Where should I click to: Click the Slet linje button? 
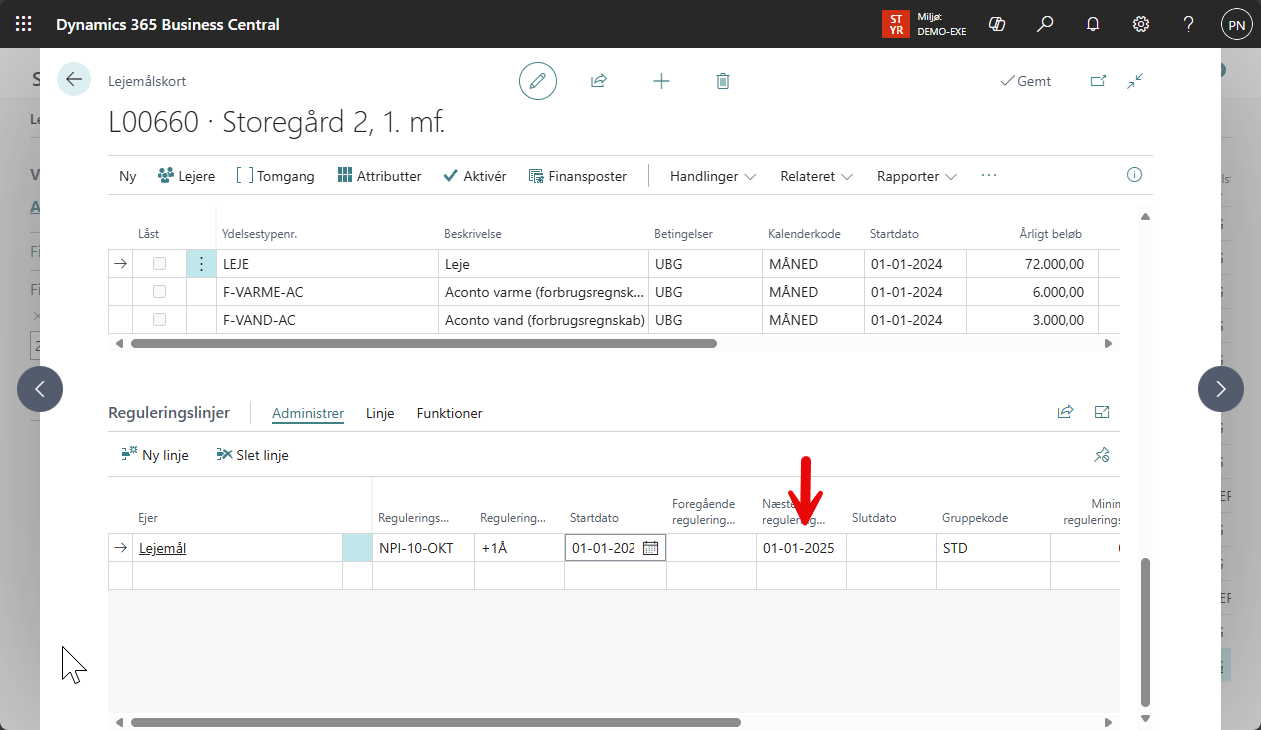coord(253,455)
